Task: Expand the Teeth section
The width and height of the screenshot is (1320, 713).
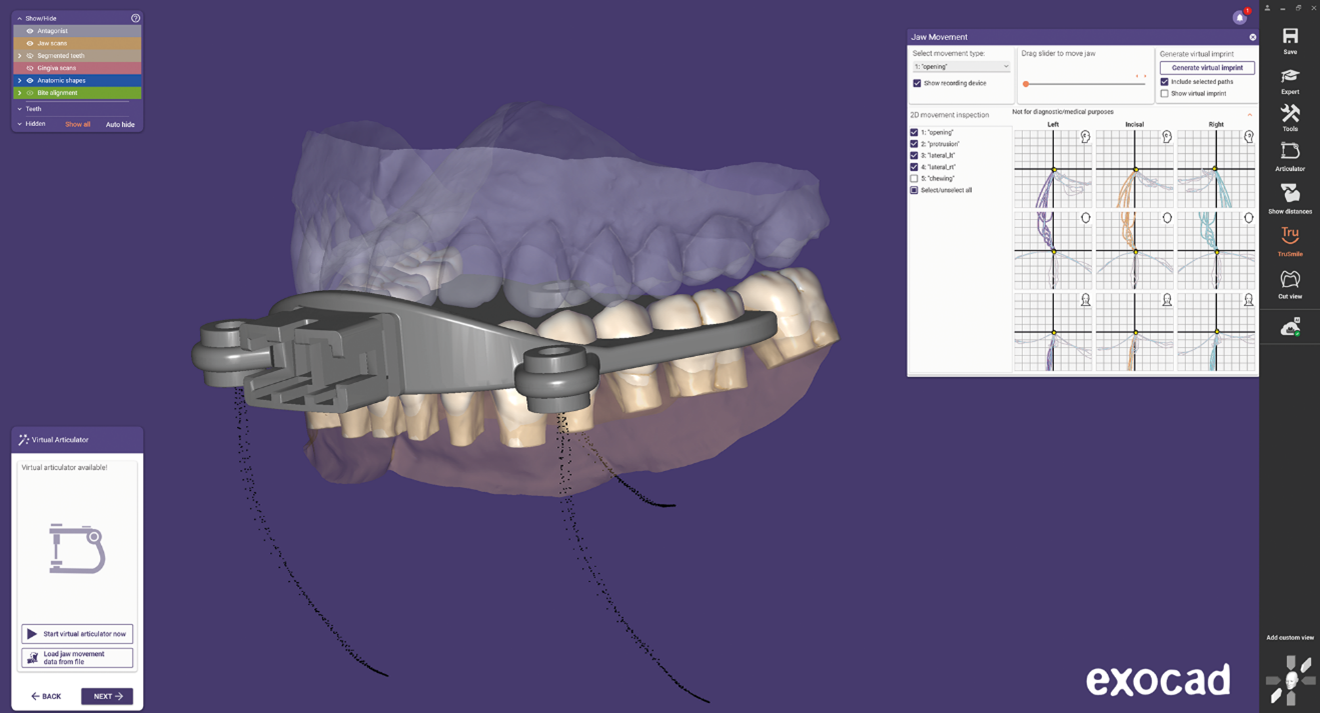Action: click(x=19, y=109)
